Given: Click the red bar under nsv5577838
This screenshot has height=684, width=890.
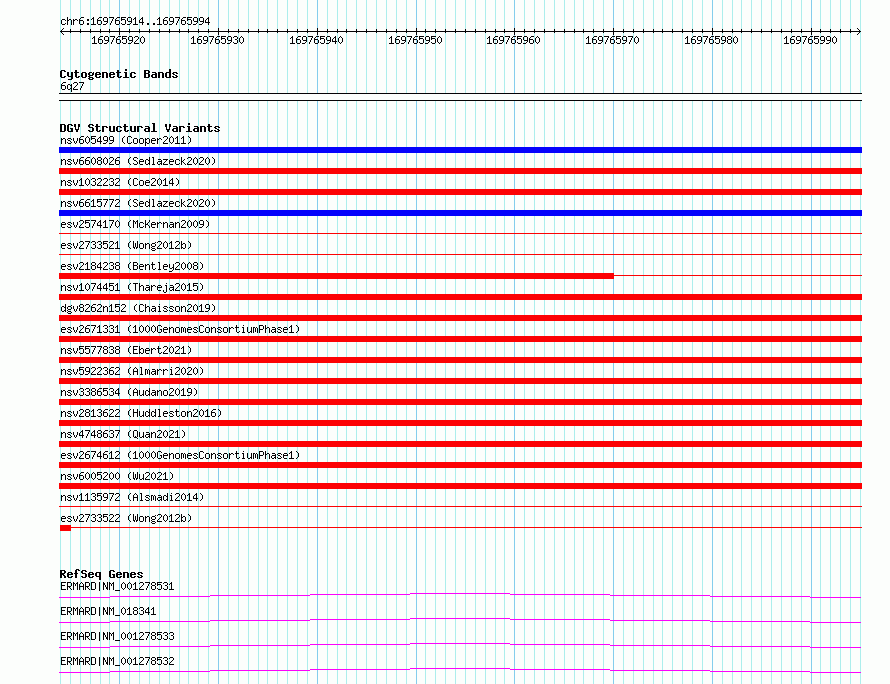Looking at the screenshot, I should [460, 360].
